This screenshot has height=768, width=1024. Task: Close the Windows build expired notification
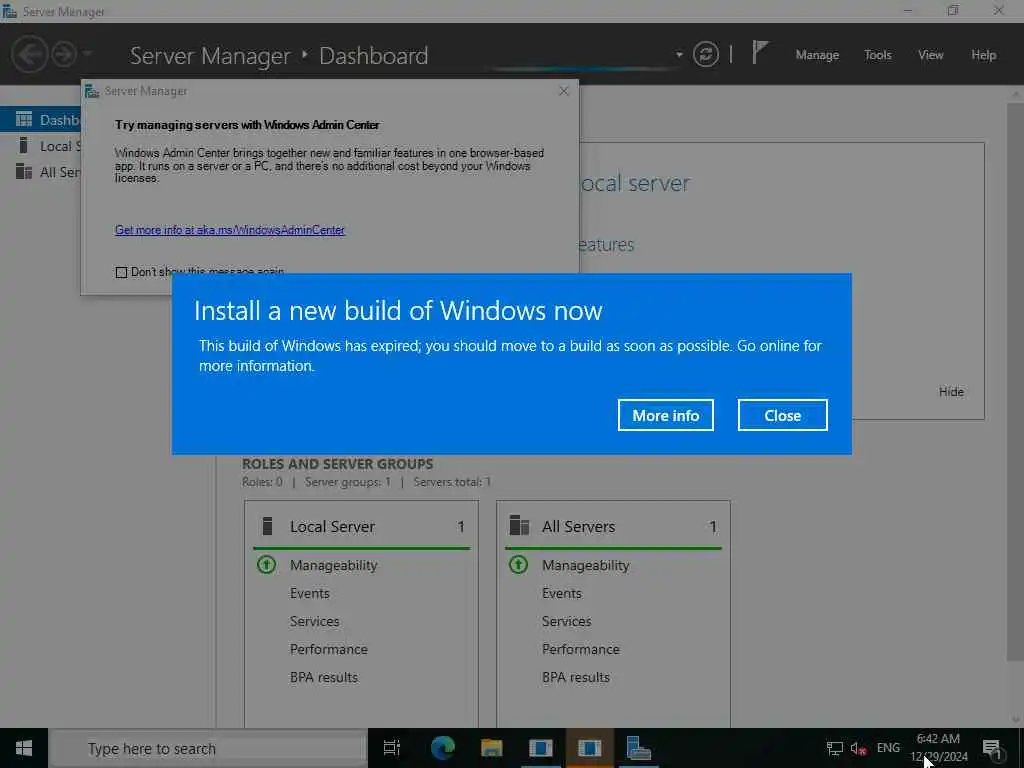click(x=782, y=415)
